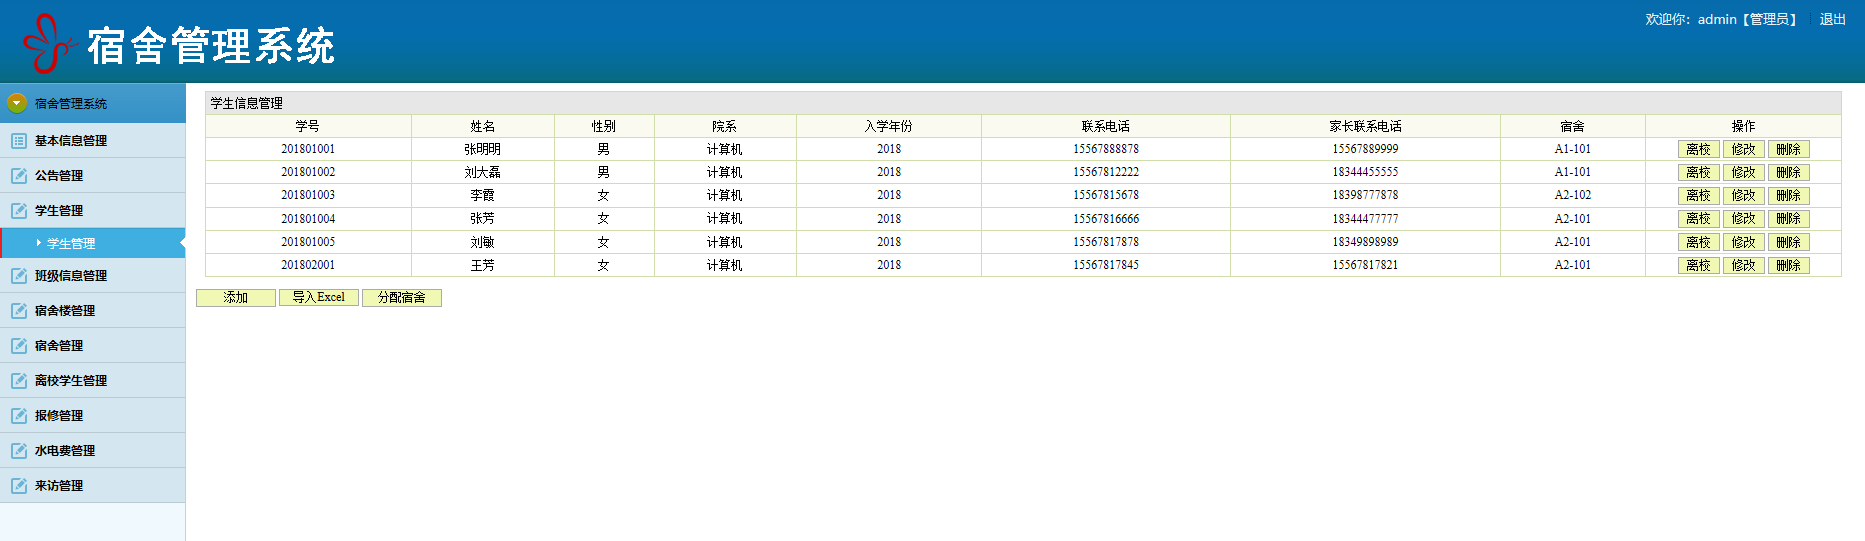Open the 报修管理 menu item
The height and width of the screenshot is (541, 1865).
(x=92, y=416)
